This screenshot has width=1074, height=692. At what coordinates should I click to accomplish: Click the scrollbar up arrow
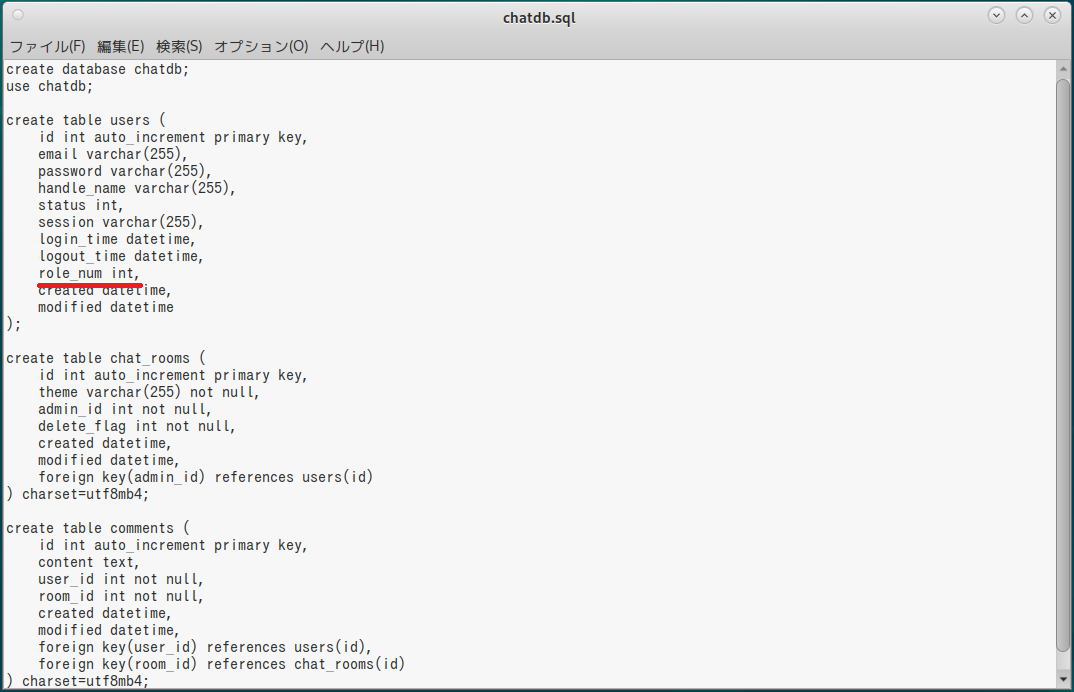pos(1063,69)
